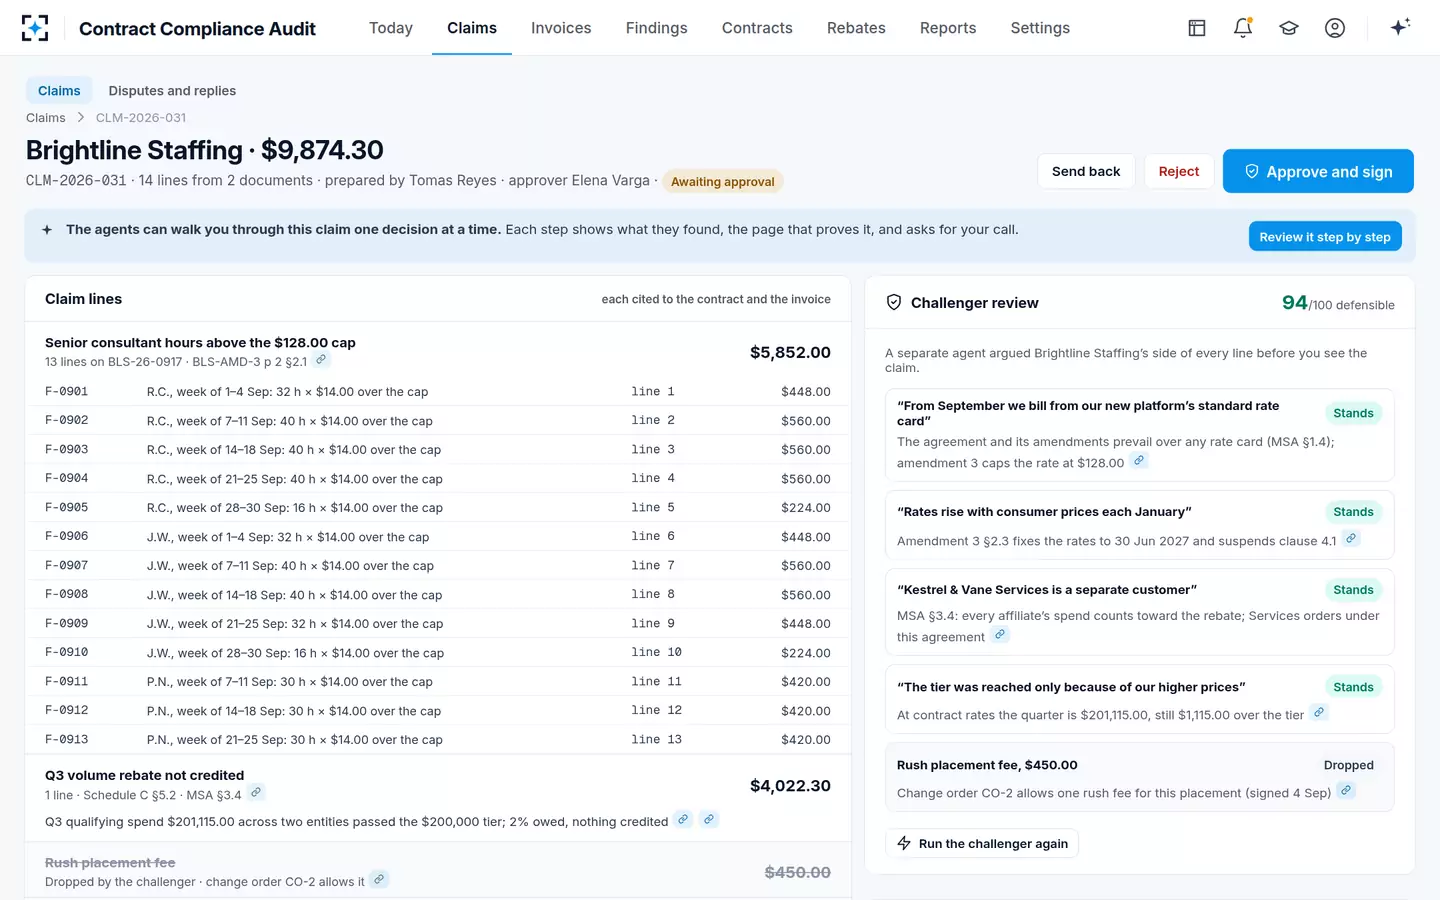1440x900 pixels.
Task: Open the notifications bell
Action: [x=1243, y=28]
